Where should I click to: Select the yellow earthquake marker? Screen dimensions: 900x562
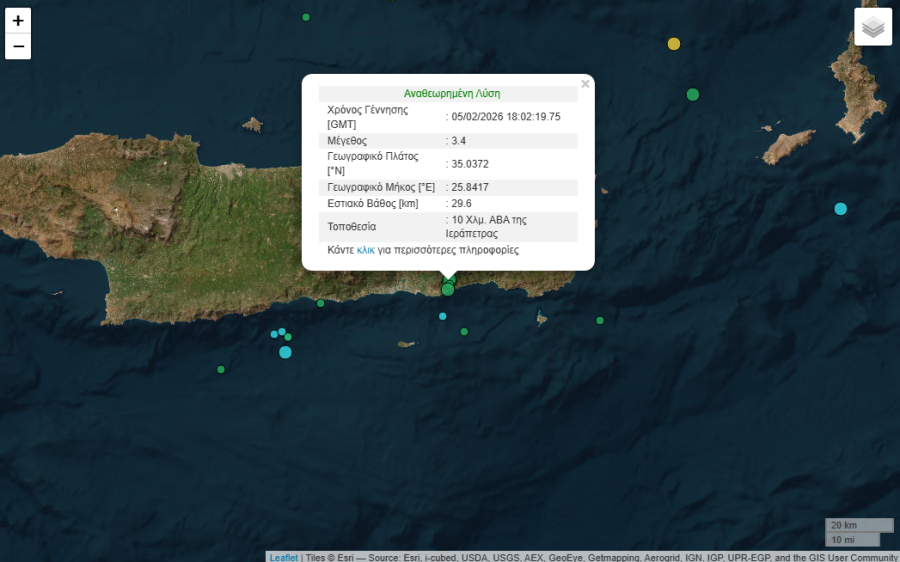click(x=674, y=44)
